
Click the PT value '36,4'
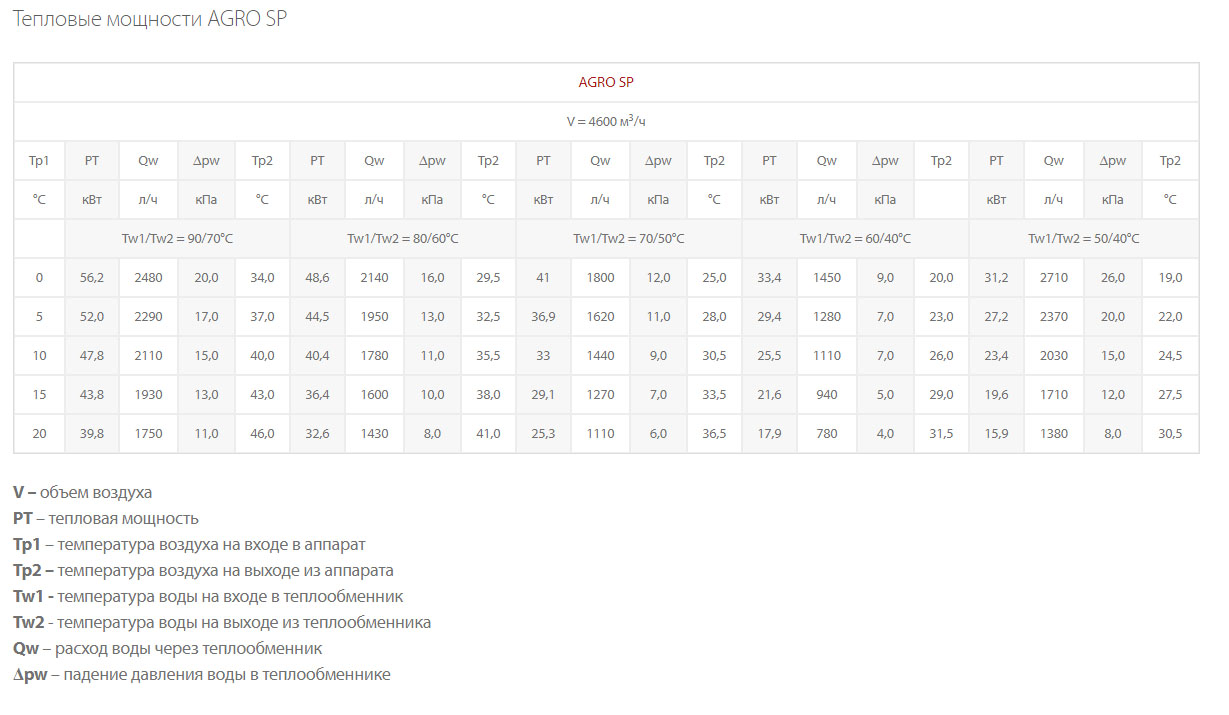point(317,394)
